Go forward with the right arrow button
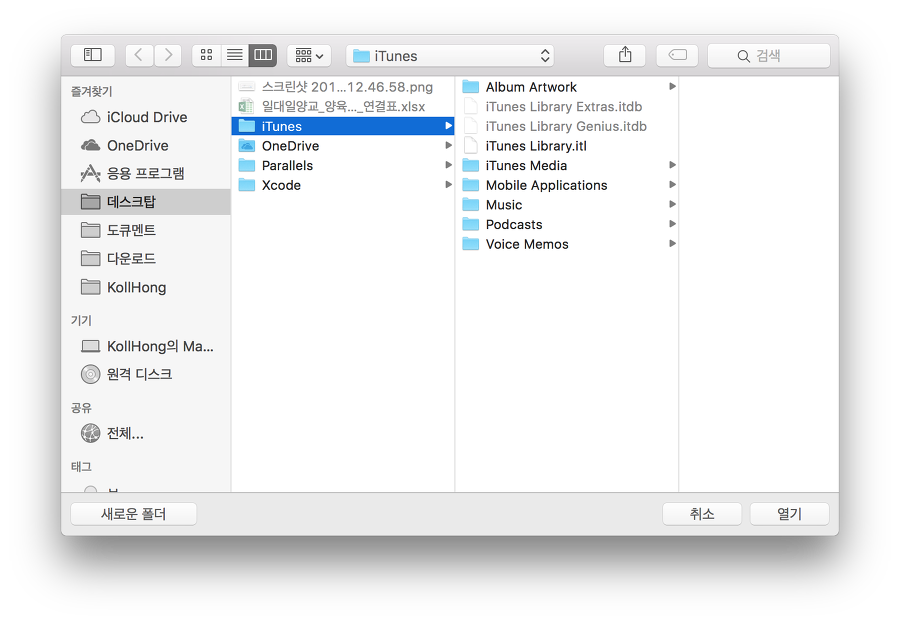This screenshot has width=900, height=623. click(168, 55)
